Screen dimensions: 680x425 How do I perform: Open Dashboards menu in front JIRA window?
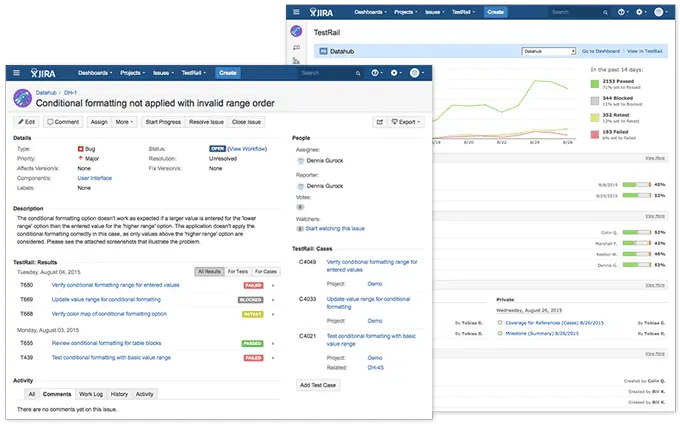coord(95,73)
